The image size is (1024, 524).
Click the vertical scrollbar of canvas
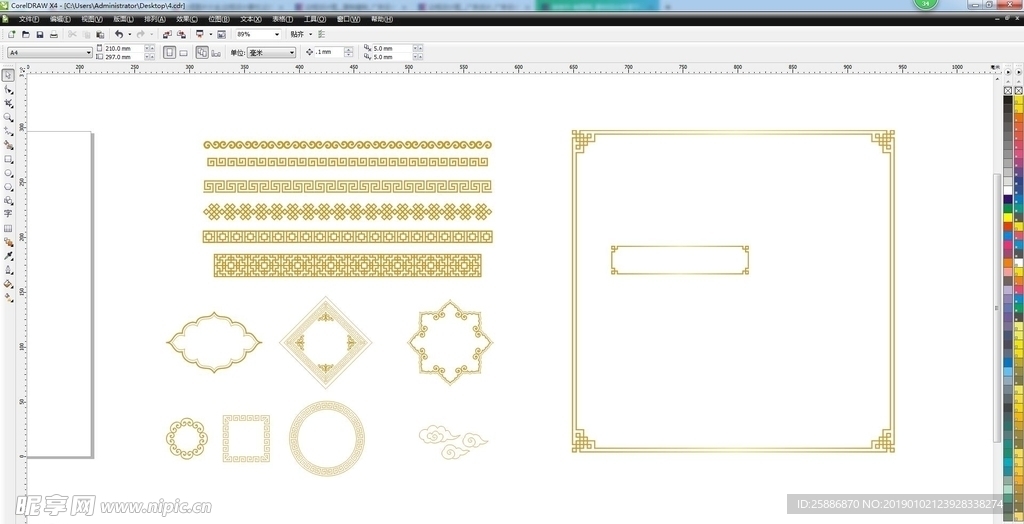tap(997, 307)
